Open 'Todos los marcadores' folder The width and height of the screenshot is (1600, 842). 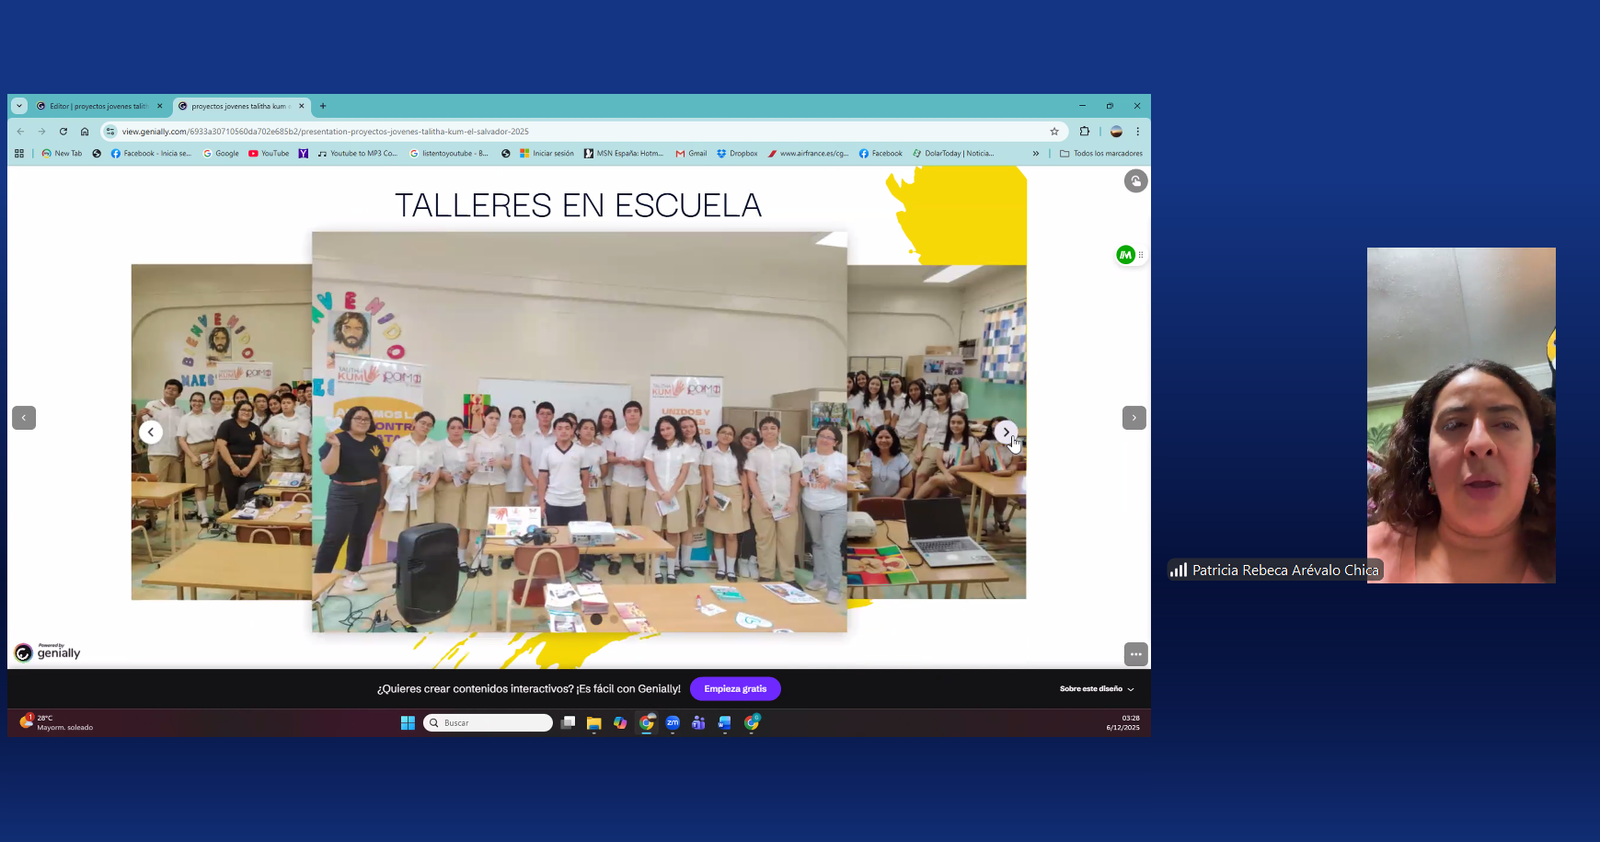[1101, 154]
